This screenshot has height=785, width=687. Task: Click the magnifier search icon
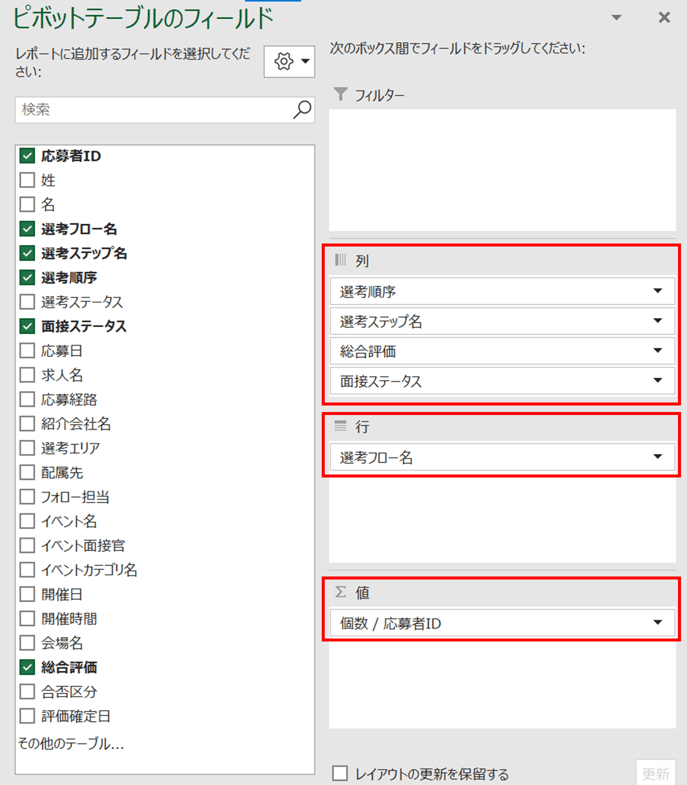pos(302,110)
